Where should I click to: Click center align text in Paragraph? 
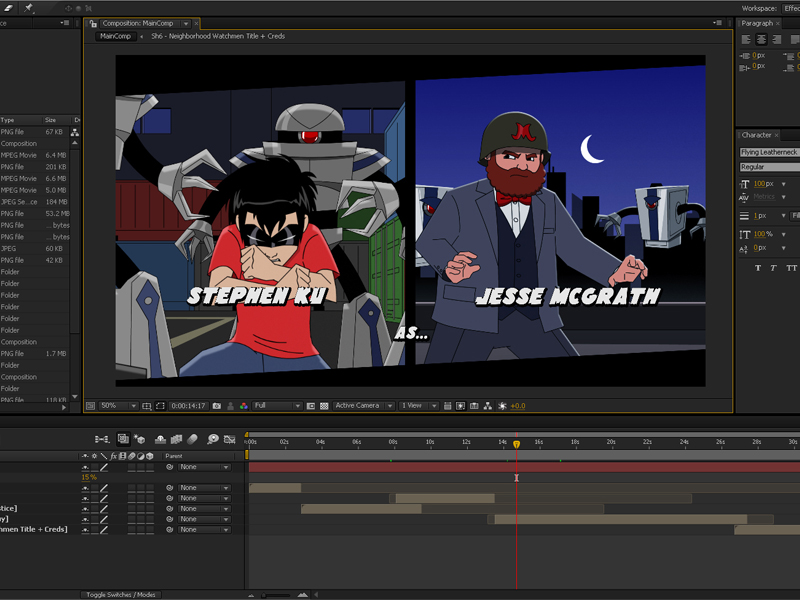(x=761, y=39)
